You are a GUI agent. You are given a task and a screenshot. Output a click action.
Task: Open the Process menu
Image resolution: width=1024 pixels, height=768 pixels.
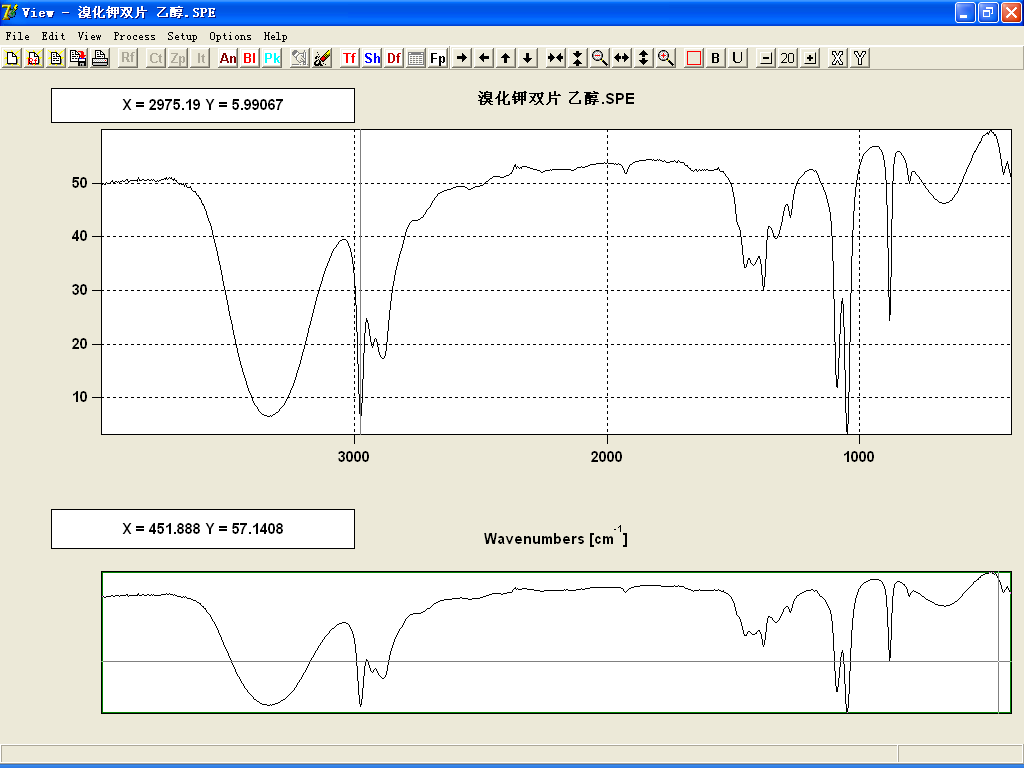coord(135,37)
